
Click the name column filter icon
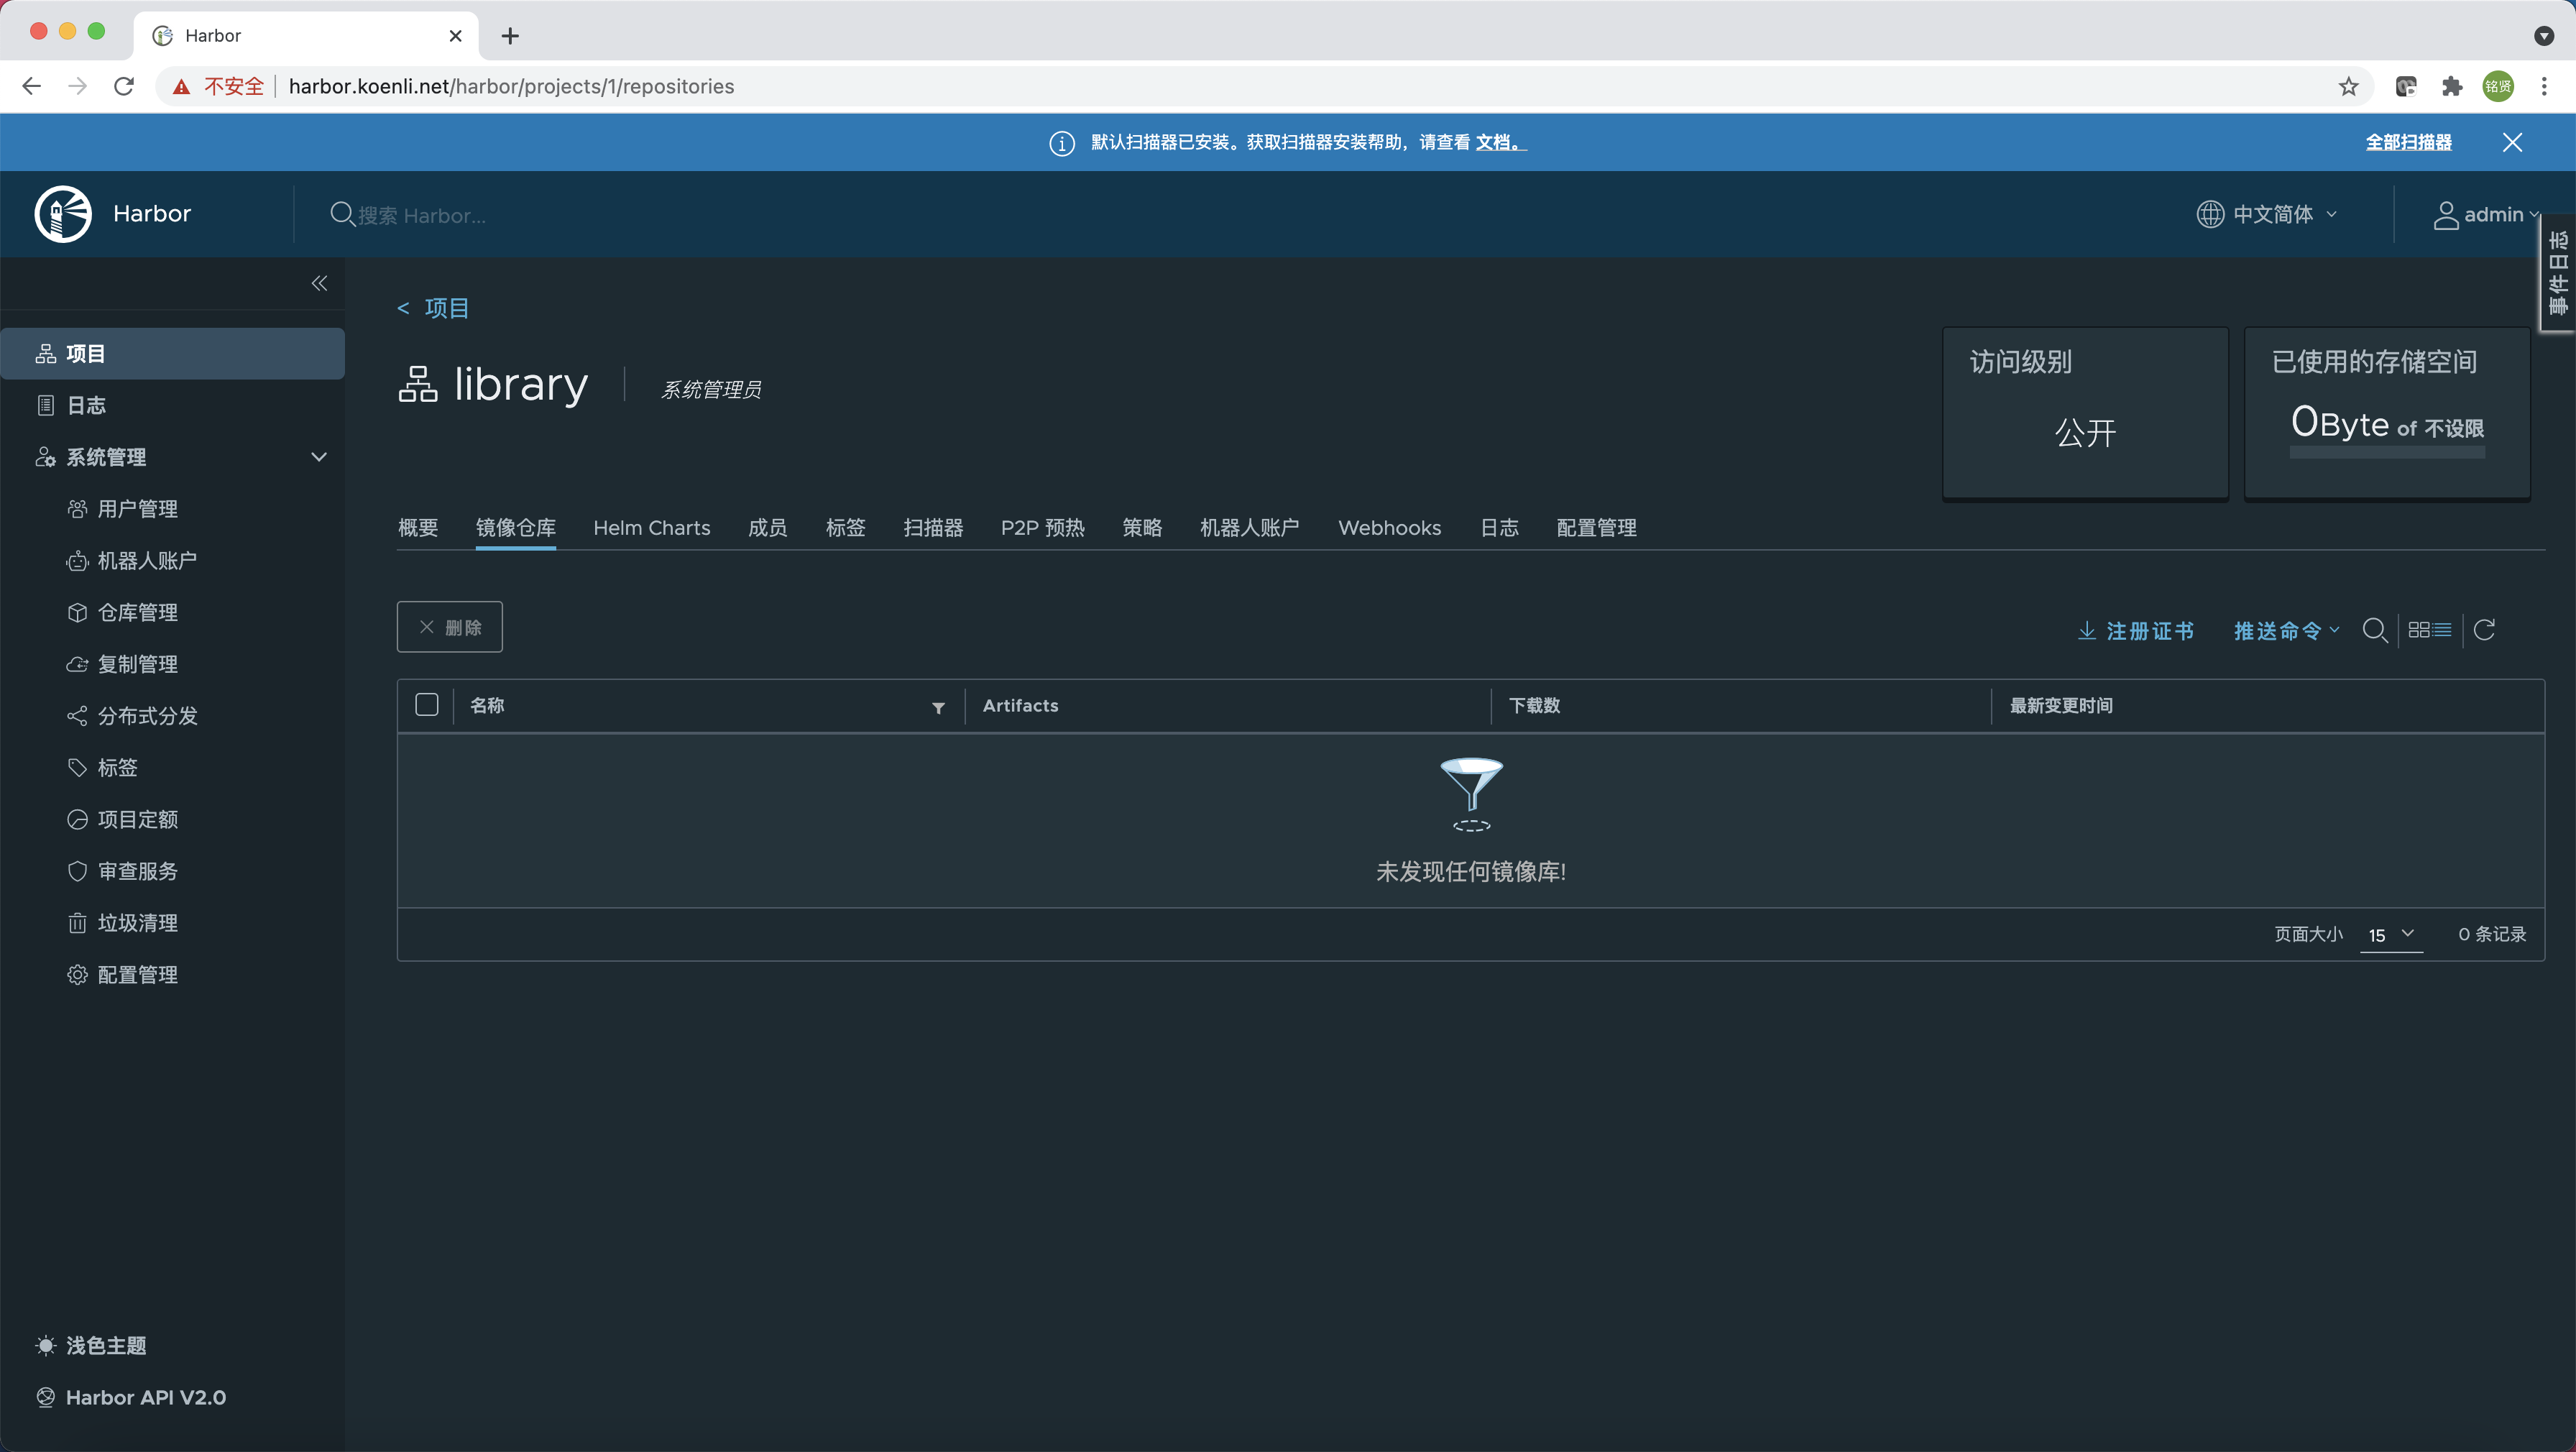938,707
